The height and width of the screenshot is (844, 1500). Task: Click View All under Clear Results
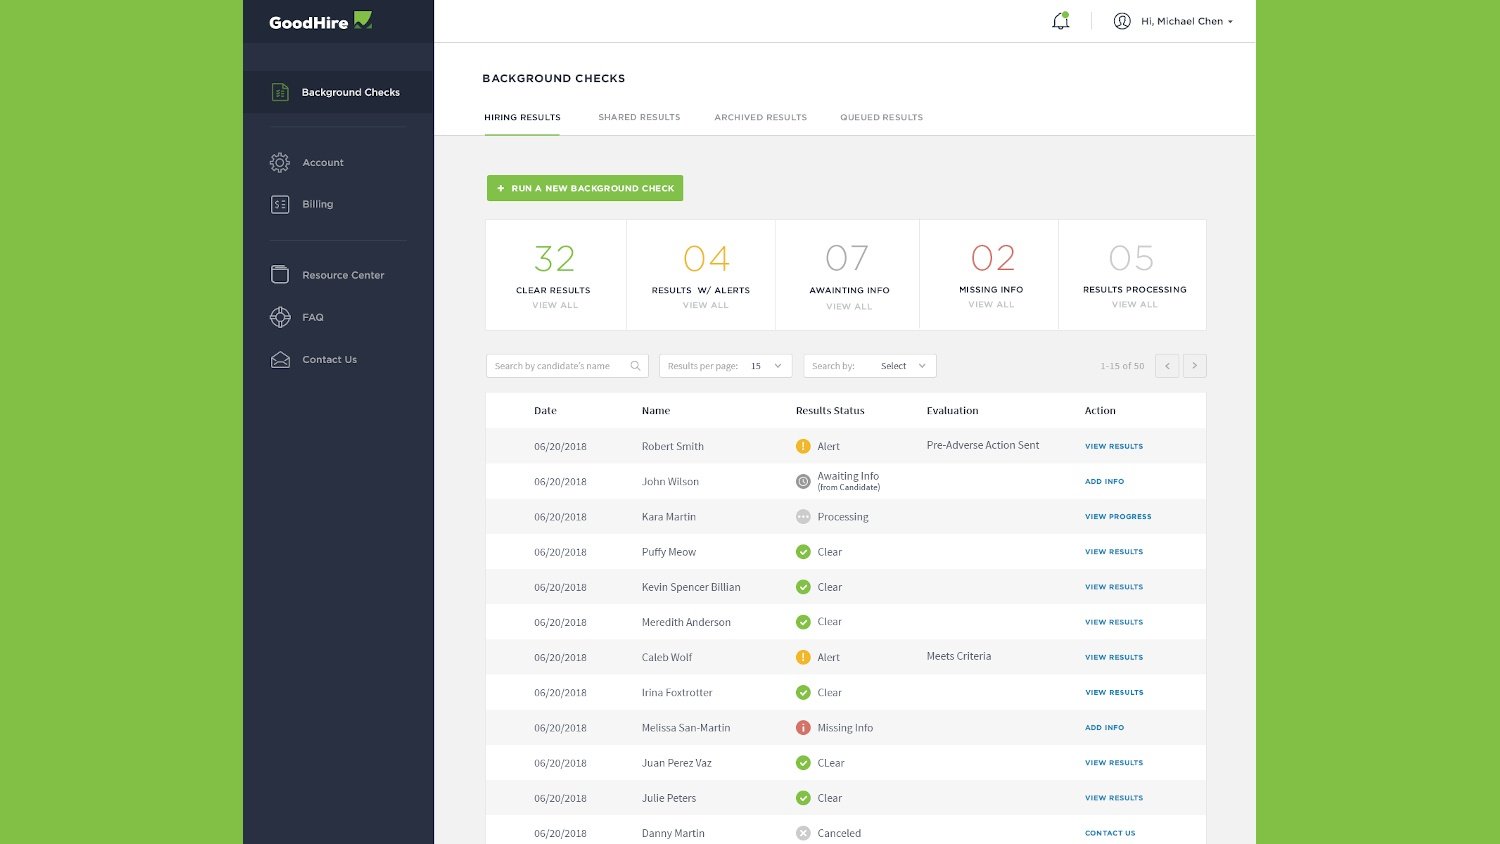click(x=555, y=305)
